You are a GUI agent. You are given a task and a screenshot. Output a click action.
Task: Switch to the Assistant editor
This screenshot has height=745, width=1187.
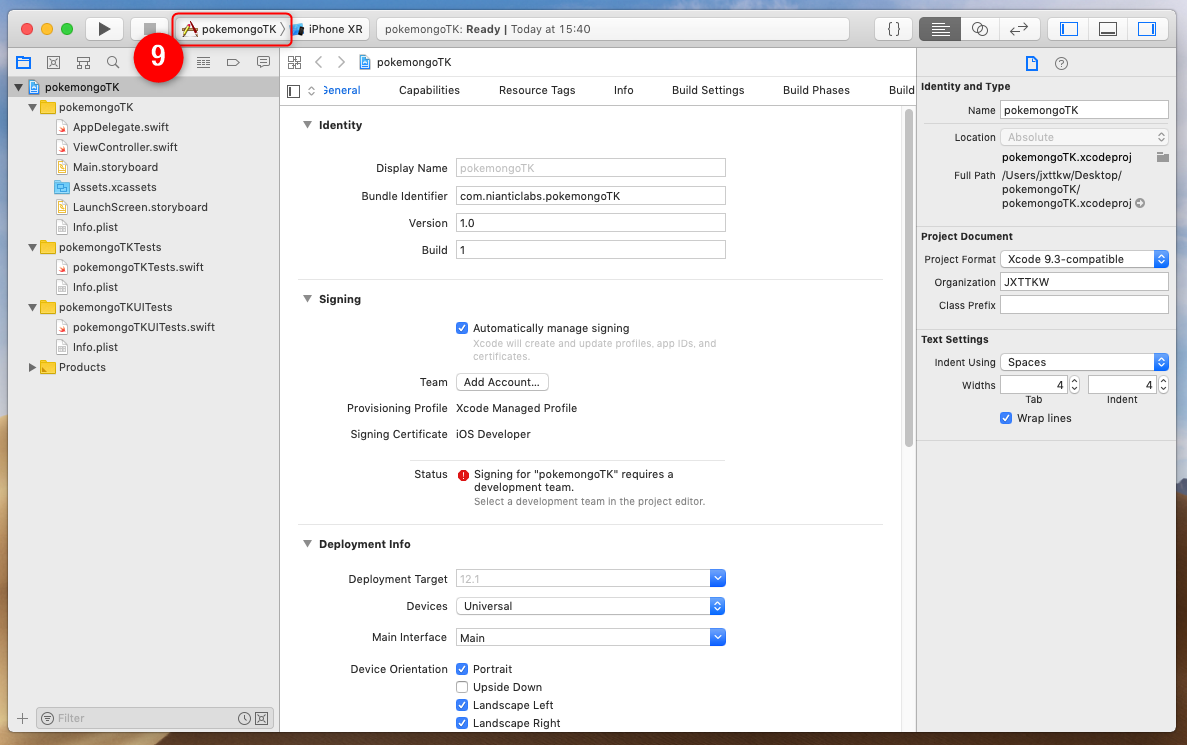point(980,29)
